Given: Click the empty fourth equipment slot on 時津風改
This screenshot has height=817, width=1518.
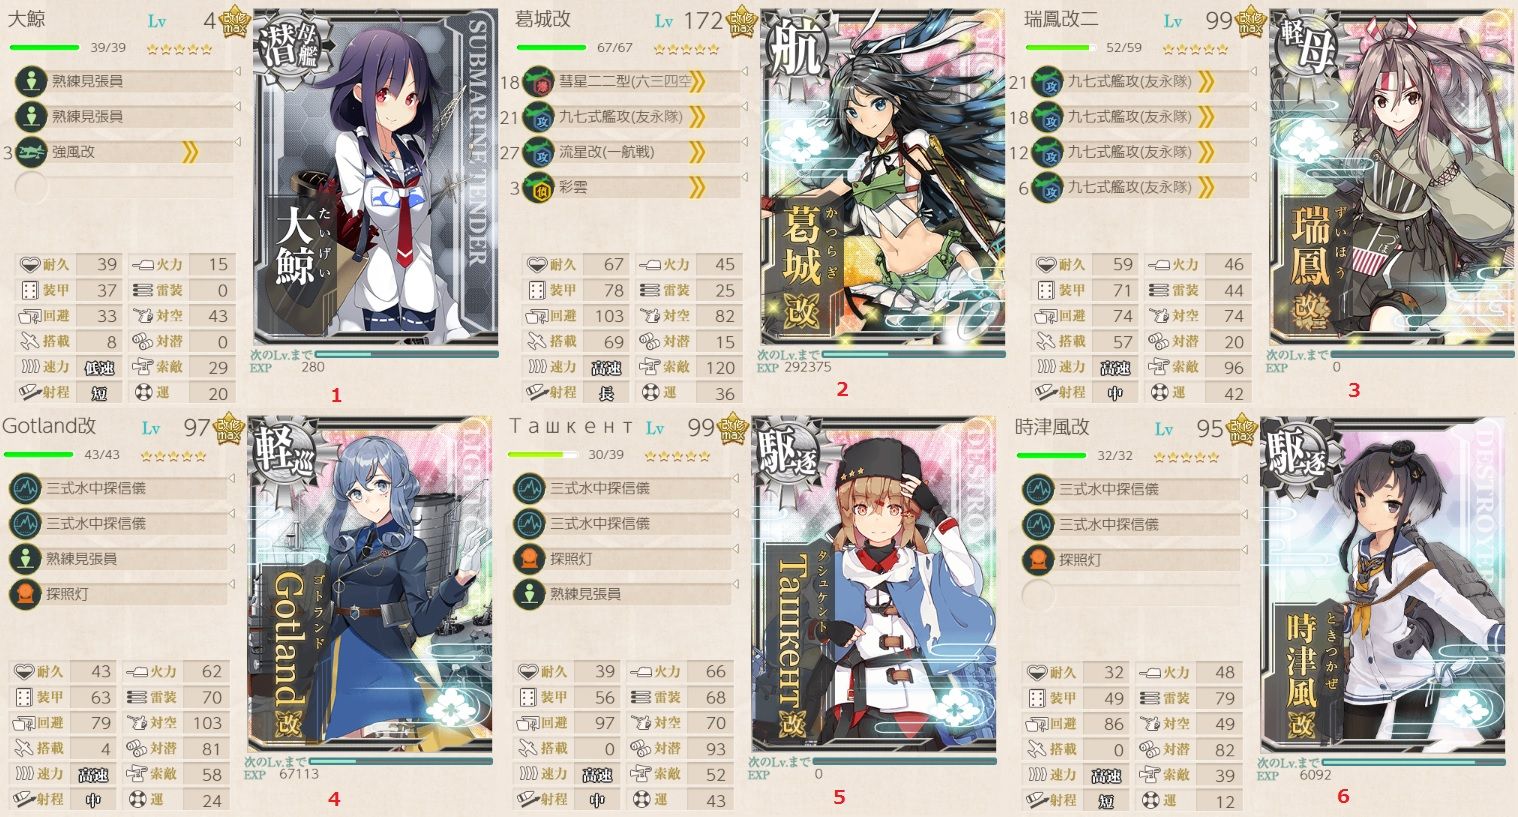Looking at the screenshot, I should 1130,595.
